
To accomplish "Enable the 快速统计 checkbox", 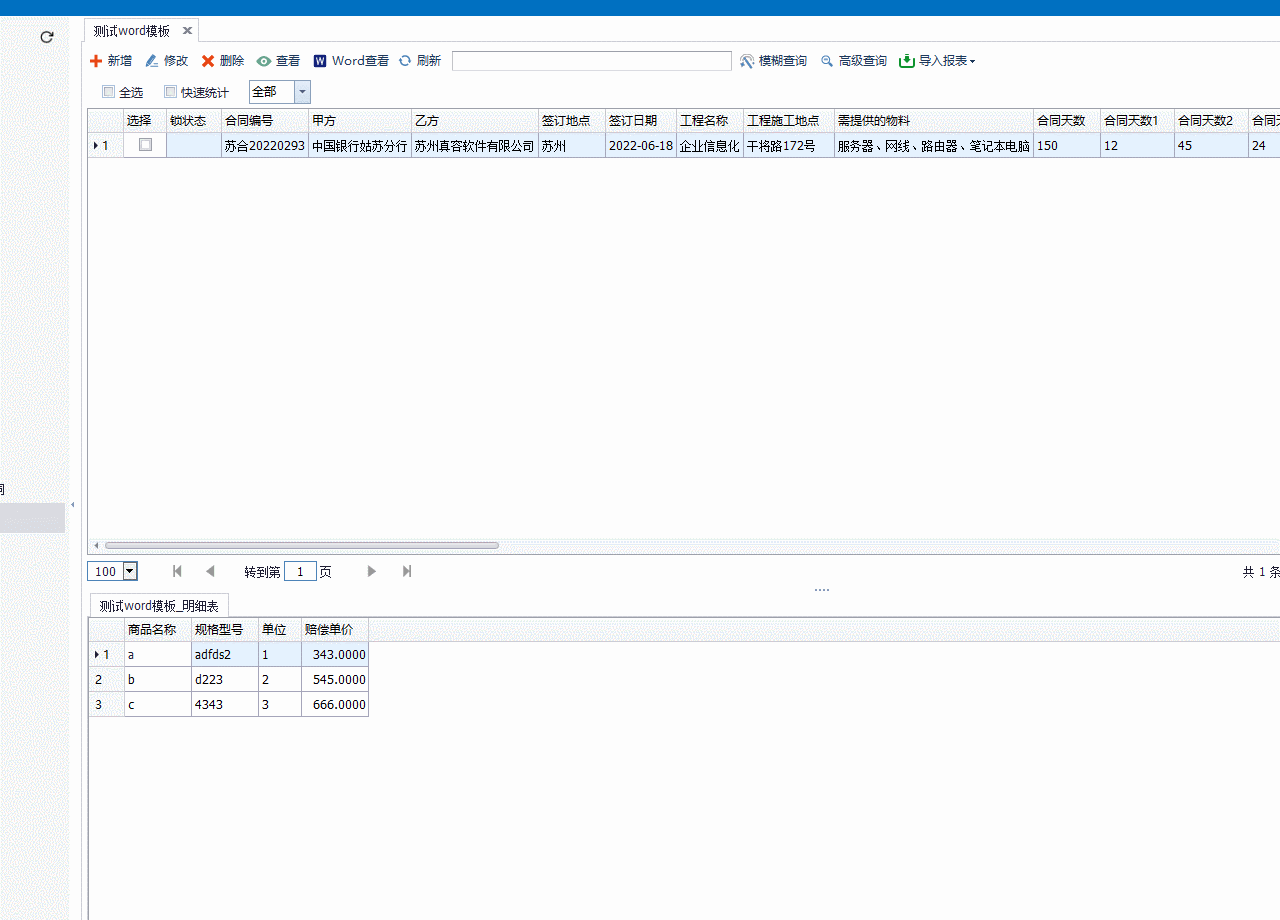I will [x=171, y=92].
